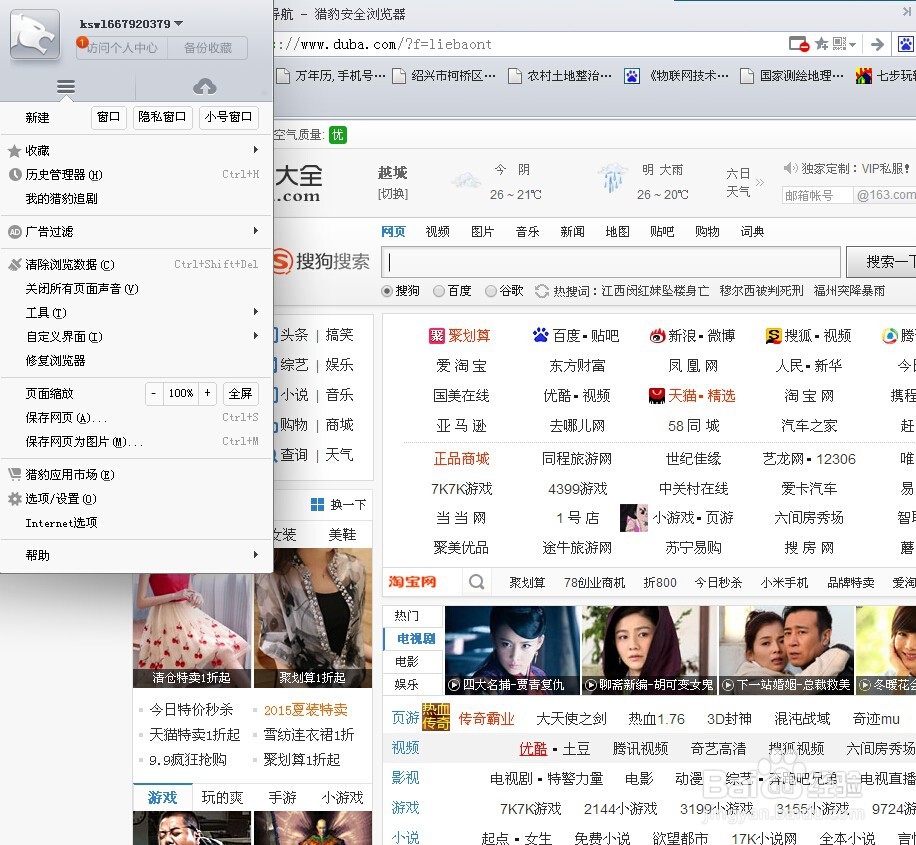Image resolution: width=916 pixels, height=845 pixels.
Task: Click the Tmall red cat icon
Action: point(657,396)
